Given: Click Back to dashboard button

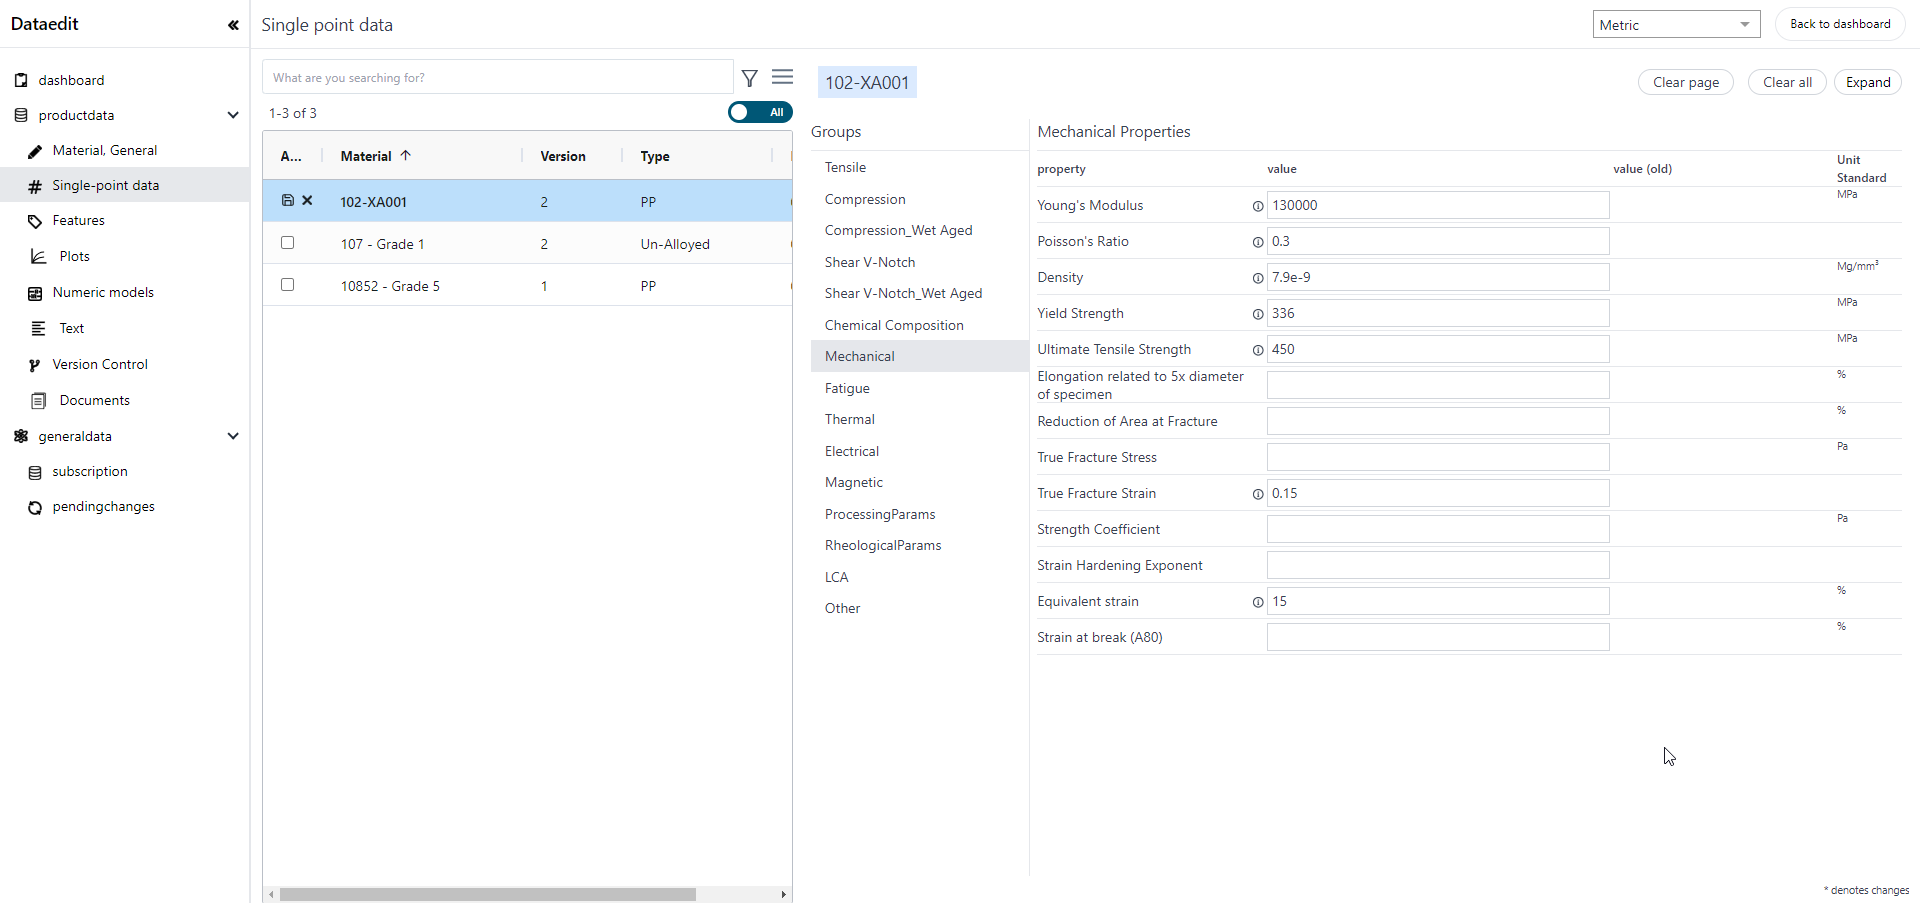Looking at the screenshot, I should pyautogui.click(x=1840, y=24).
